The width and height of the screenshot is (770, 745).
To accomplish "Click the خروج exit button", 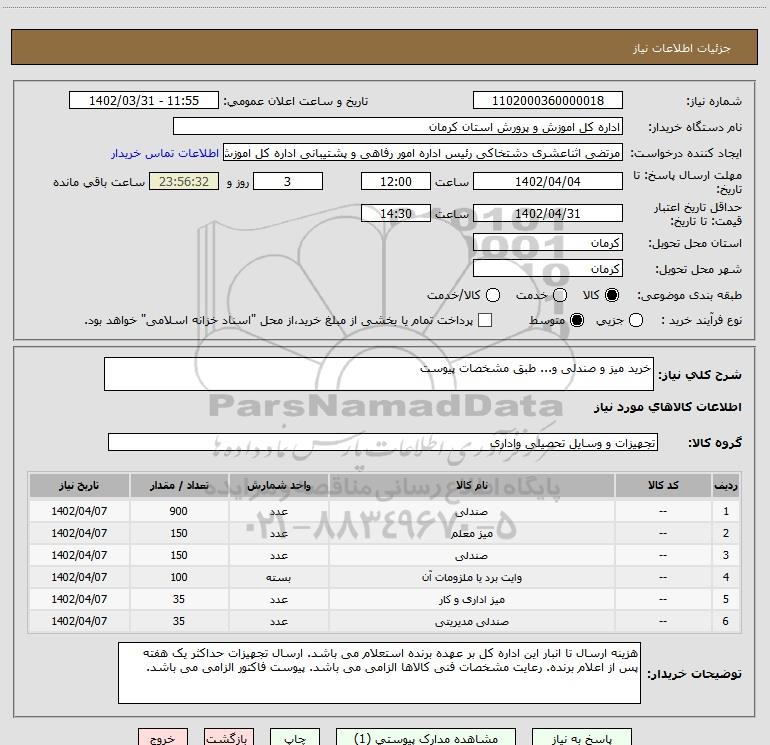I will [163, 738].
